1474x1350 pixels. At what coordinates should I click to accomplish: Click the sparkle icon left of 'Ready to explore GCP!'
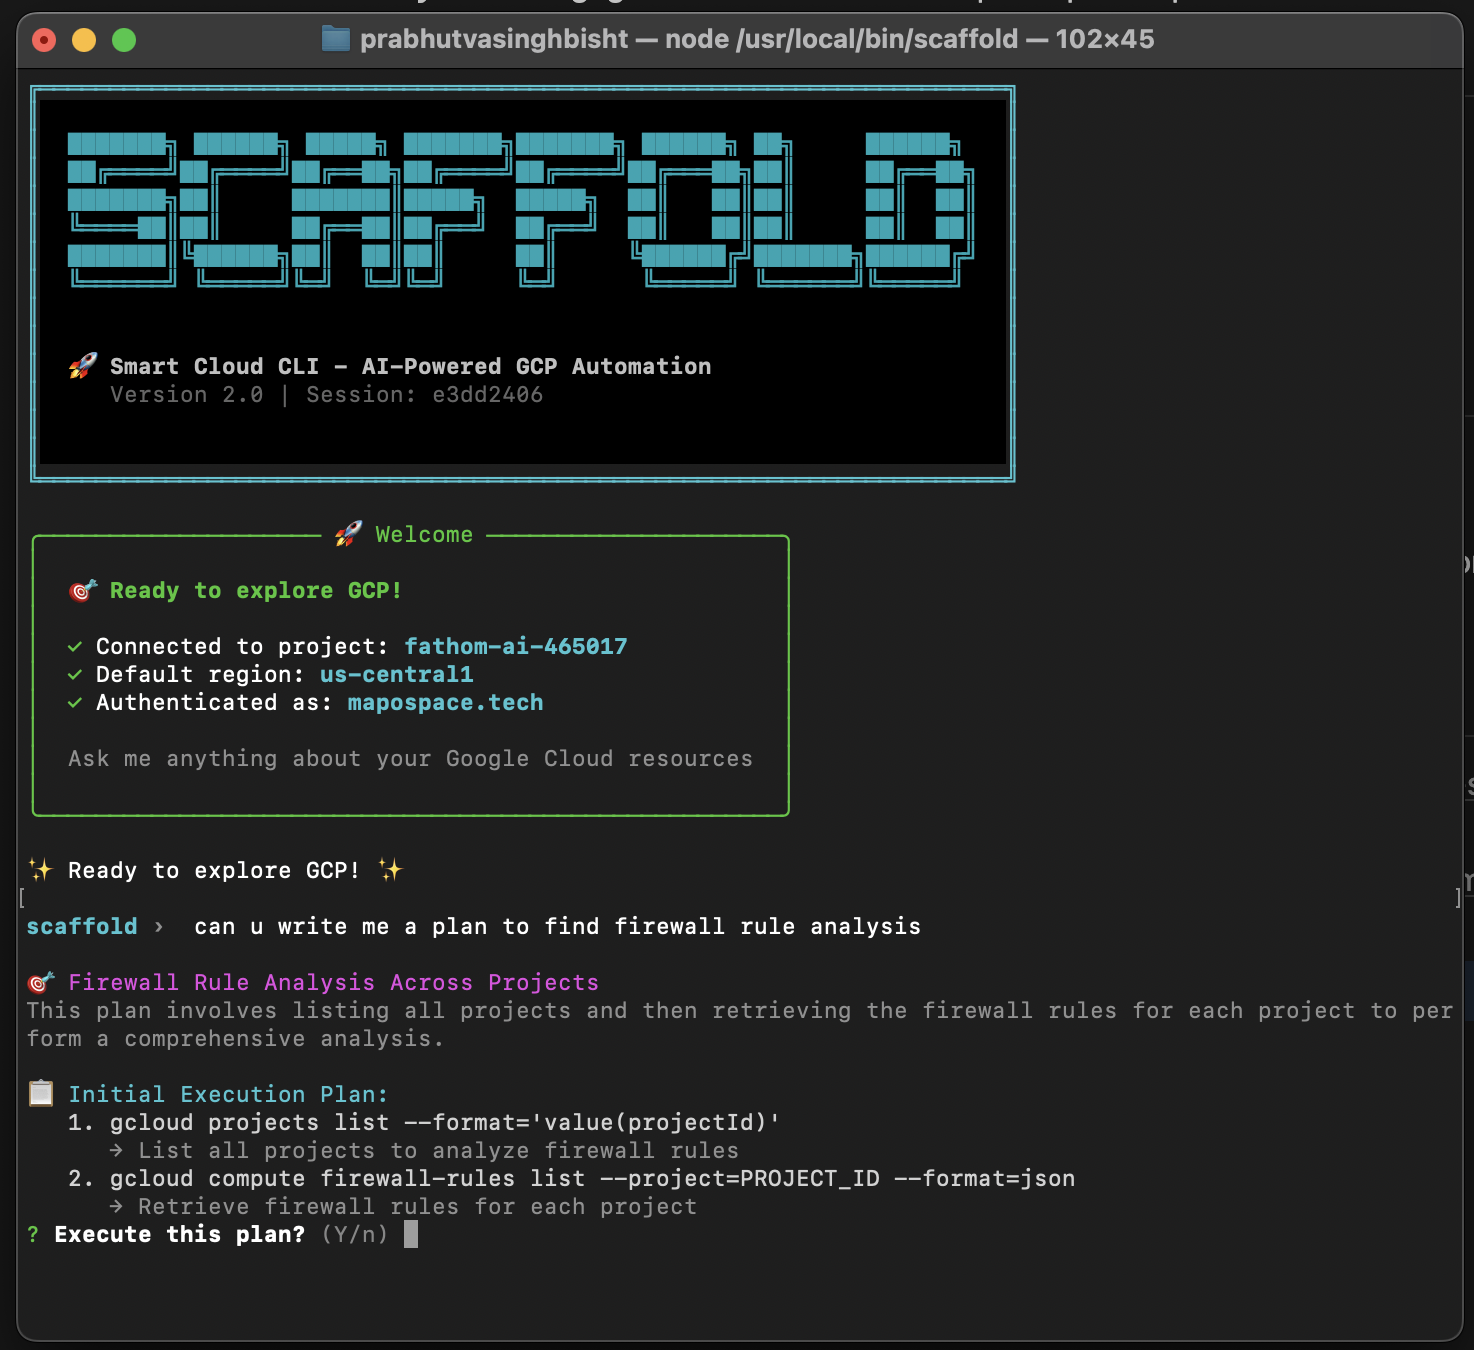(x=37, y=869)
